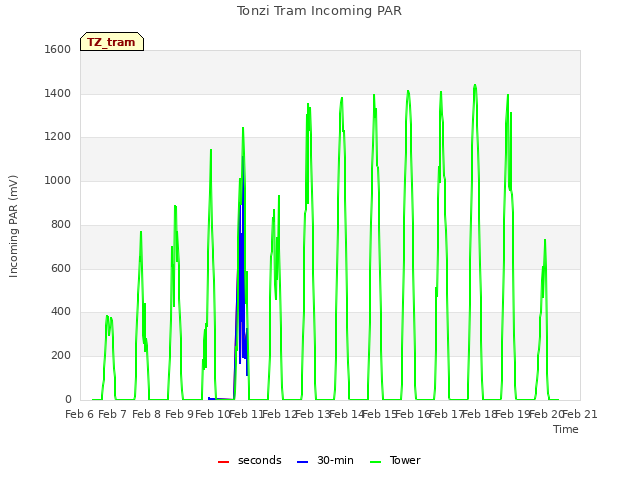Click the 800 y-axis tick label
The height and width of the screenshot is (480, 640).
coord(61,224)
